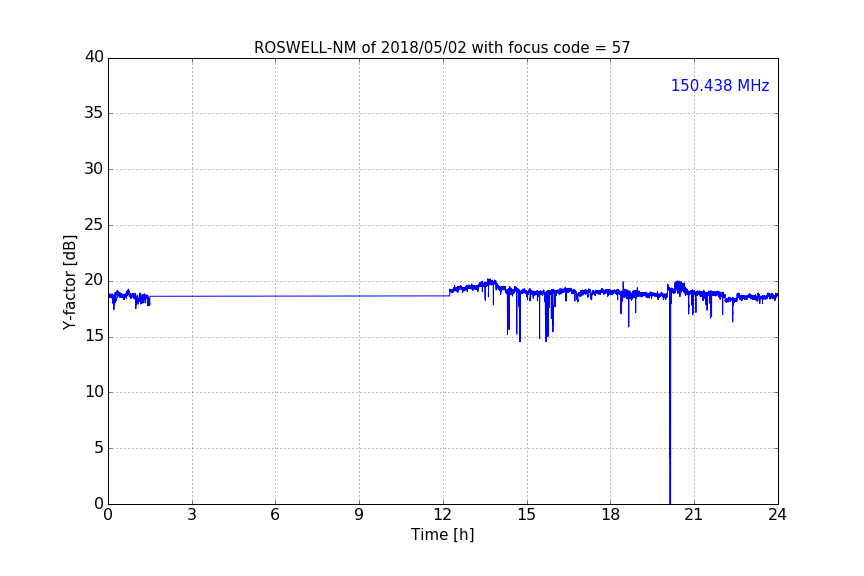This screenshot has width=864, height=576.
Task: Click the 'Y-factor [dB]' axis label
Action: [x=69, y=282]
